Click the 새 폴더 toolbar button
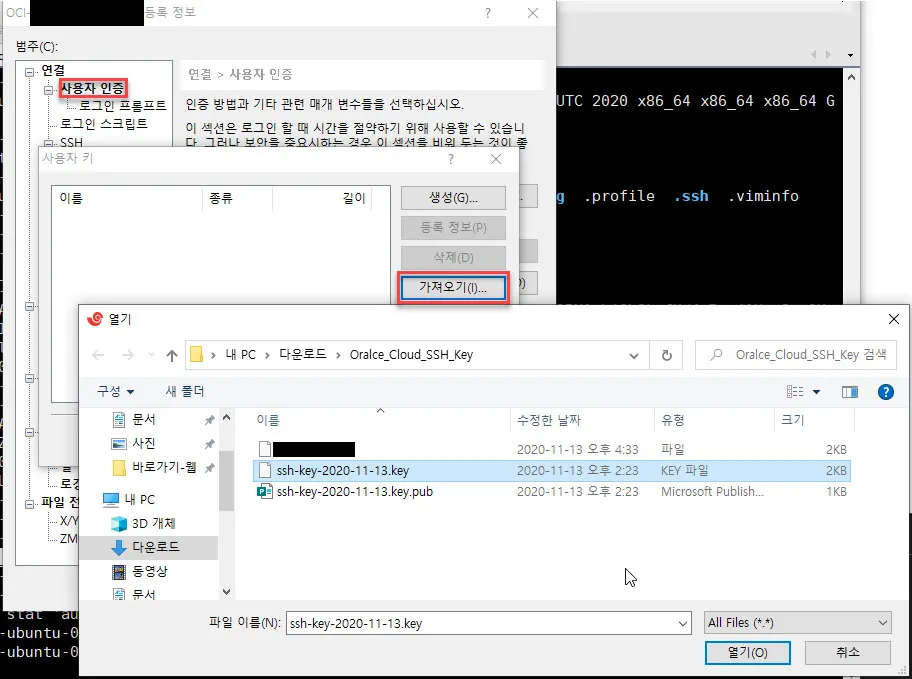912x679 pixels. pyautogui.click(x=185, y=392)
